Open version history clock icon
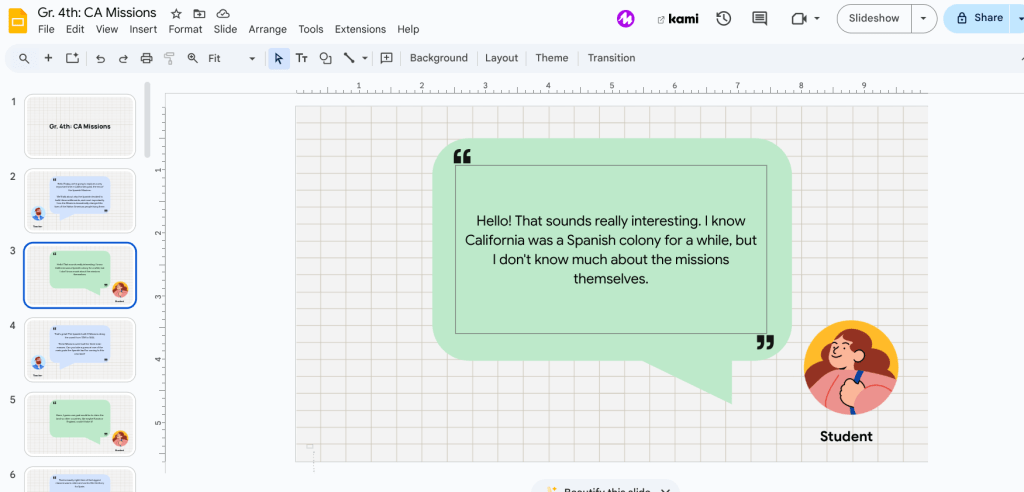The image size is (1024, 492). coord(723,18)
